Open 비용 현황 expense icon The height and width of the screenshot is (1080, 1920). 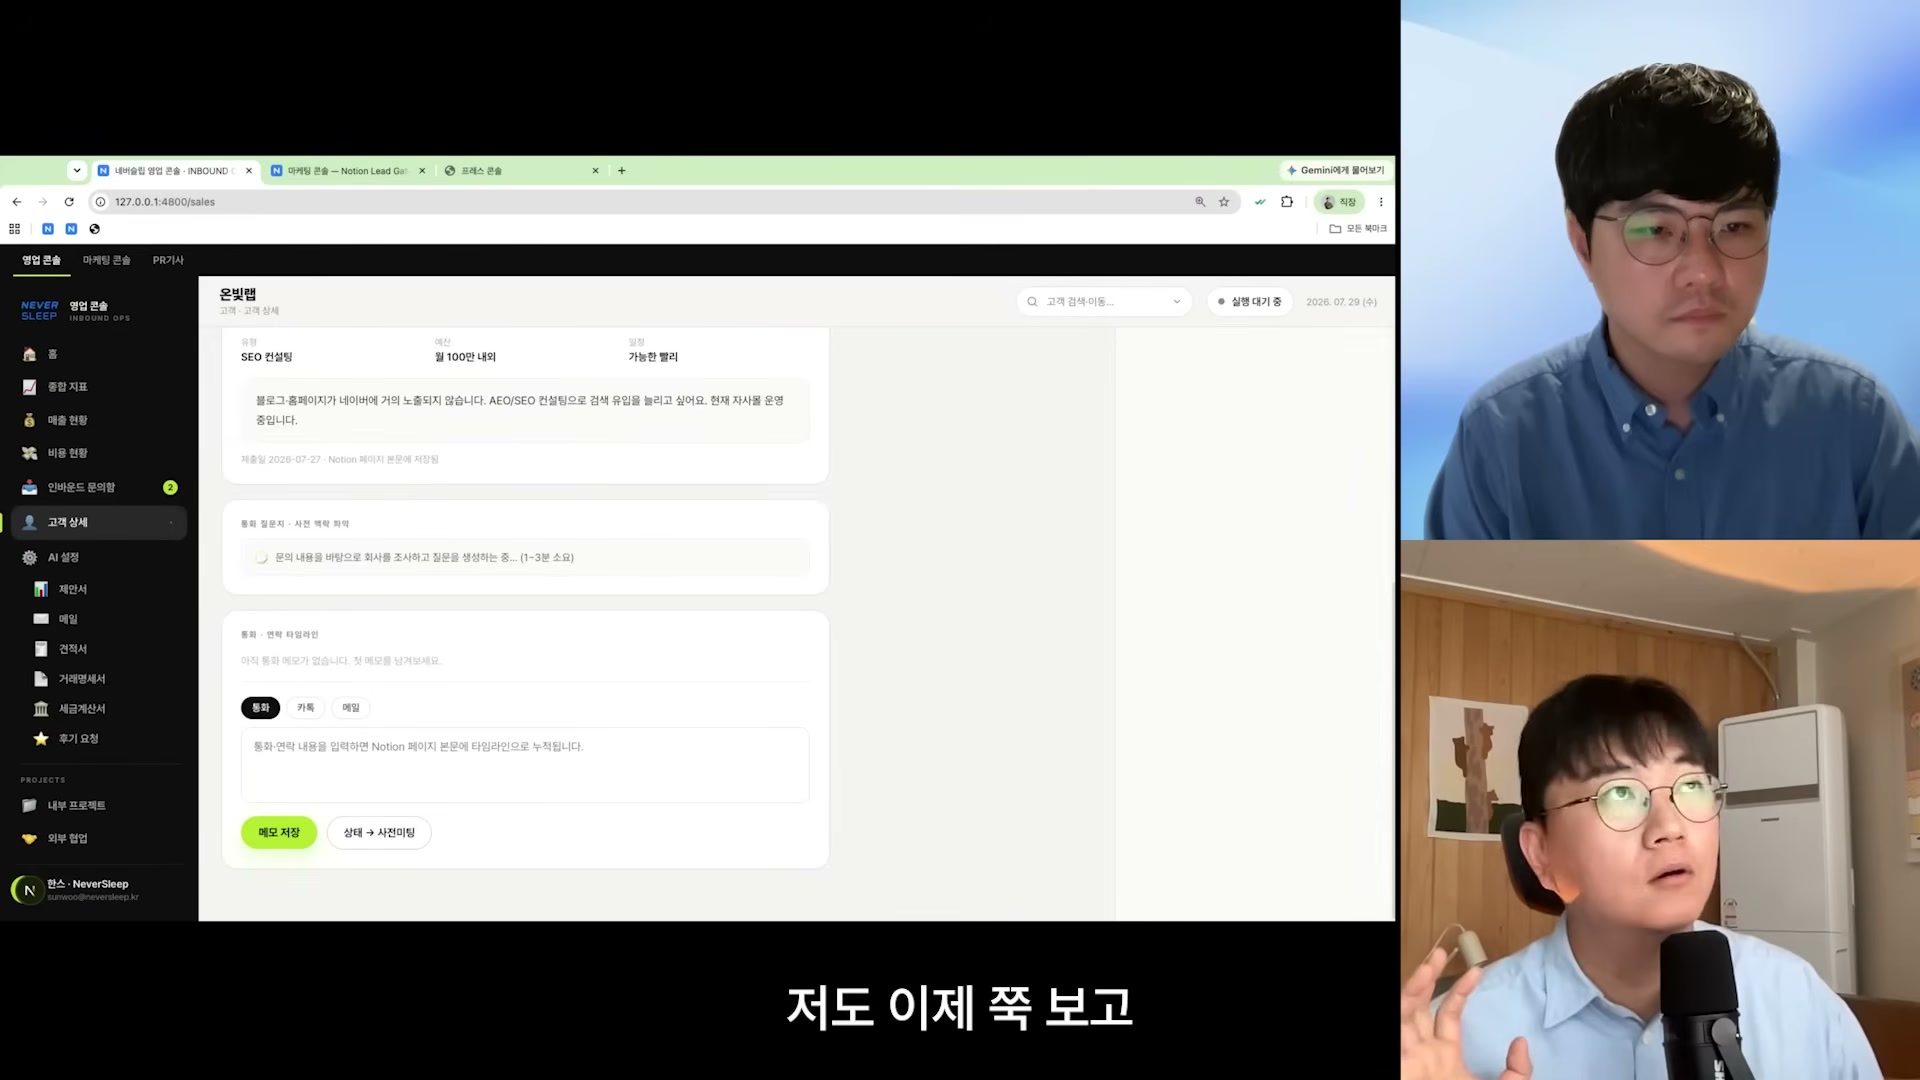[29, 453]
